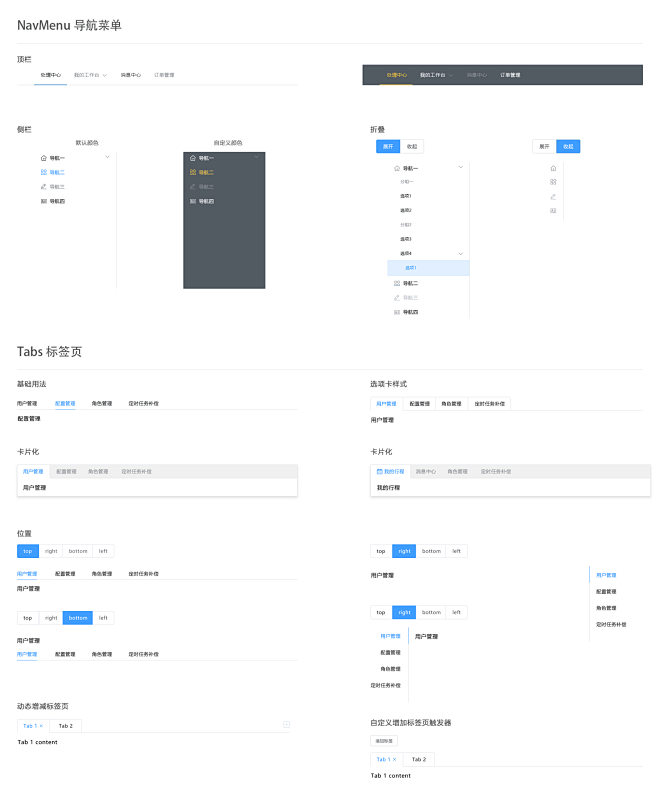
Task: Click the home icon in the collapsed icon-only menu
Action: (x=553, y=168)
